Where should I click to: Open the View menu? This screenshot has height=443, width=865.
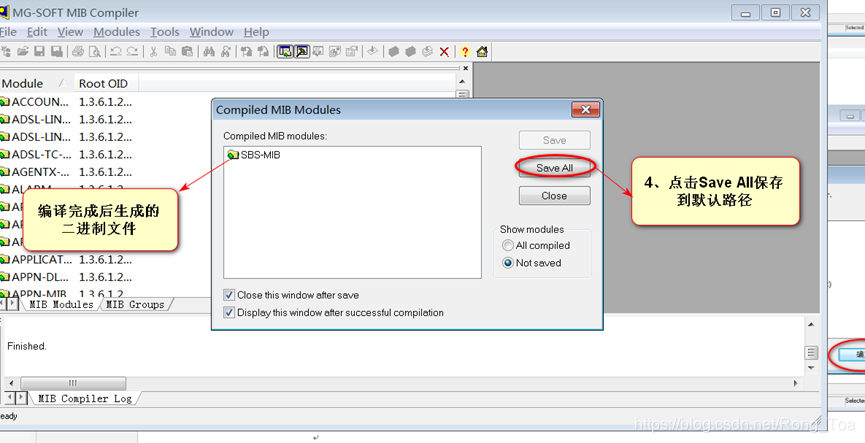coord(70,32)
